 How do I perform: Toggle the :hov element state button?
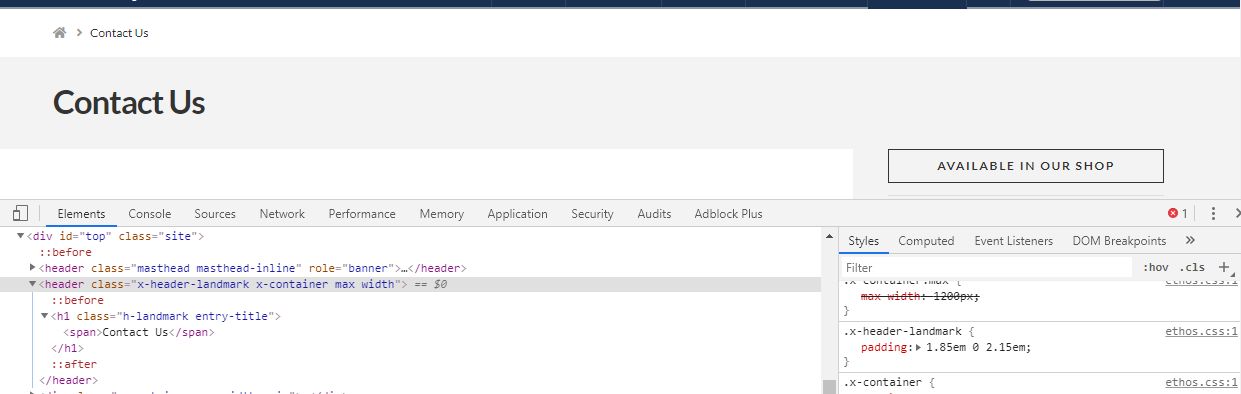pos(1156,267)
